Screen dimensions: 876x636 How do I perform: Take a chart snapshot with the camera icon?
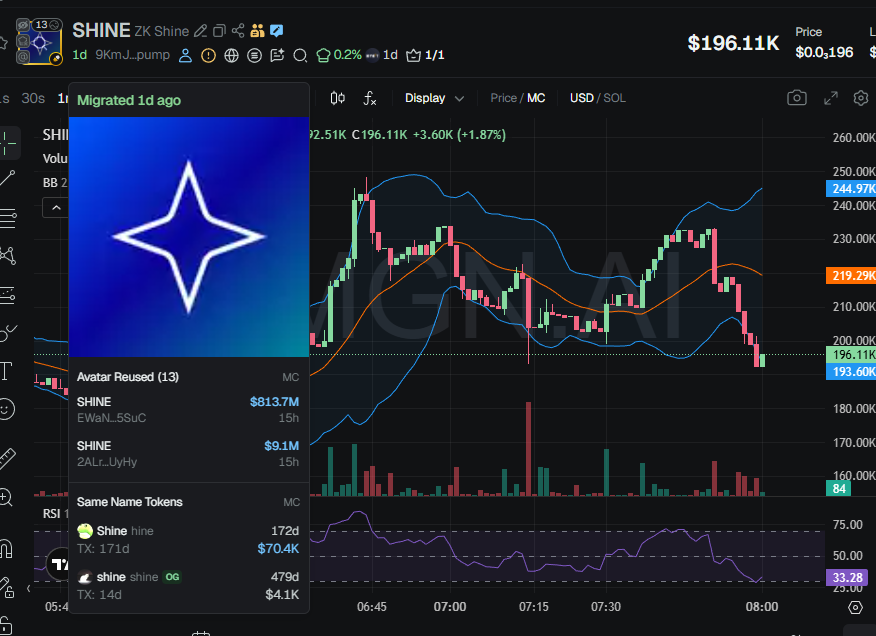(797, 97)
